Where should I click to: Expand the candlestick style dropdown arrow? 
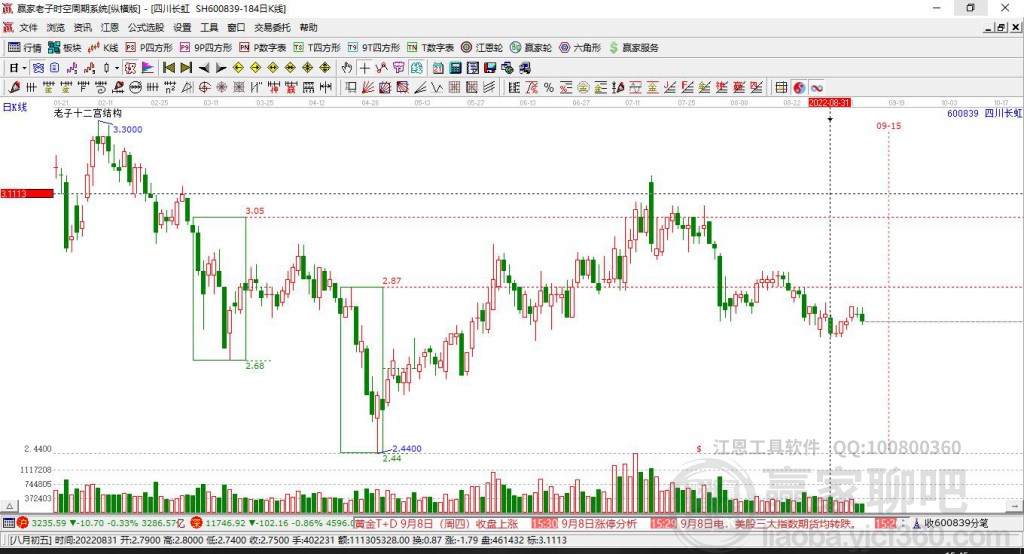(x=117, y=68)
